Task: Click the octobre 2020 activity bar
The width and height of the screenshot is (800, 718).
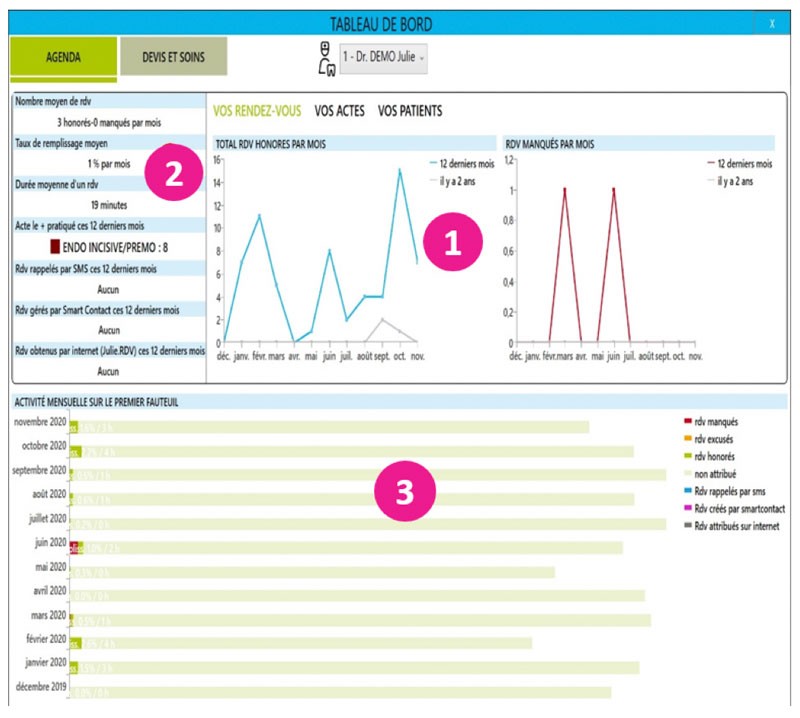Action: 350,451
